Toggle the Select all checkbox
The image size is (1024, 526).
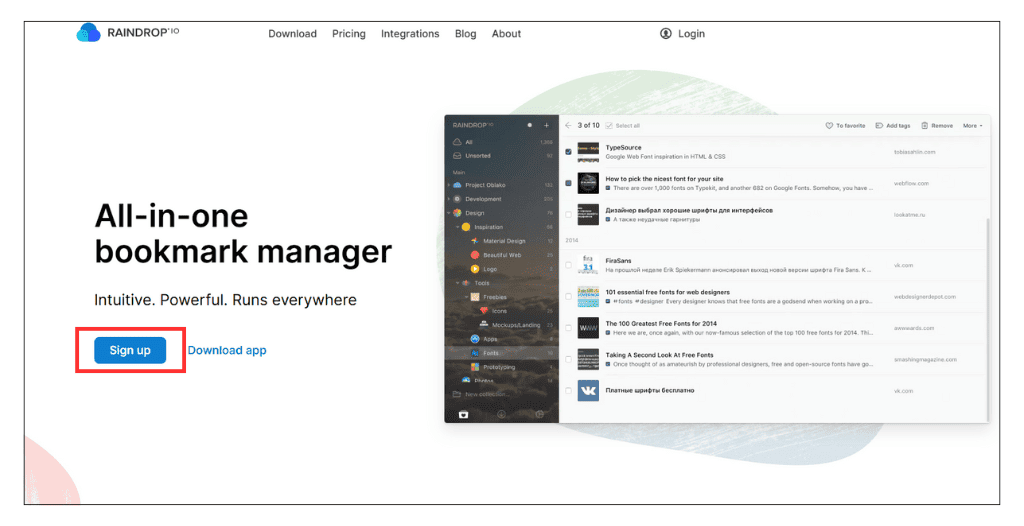[x=608, y=126]
